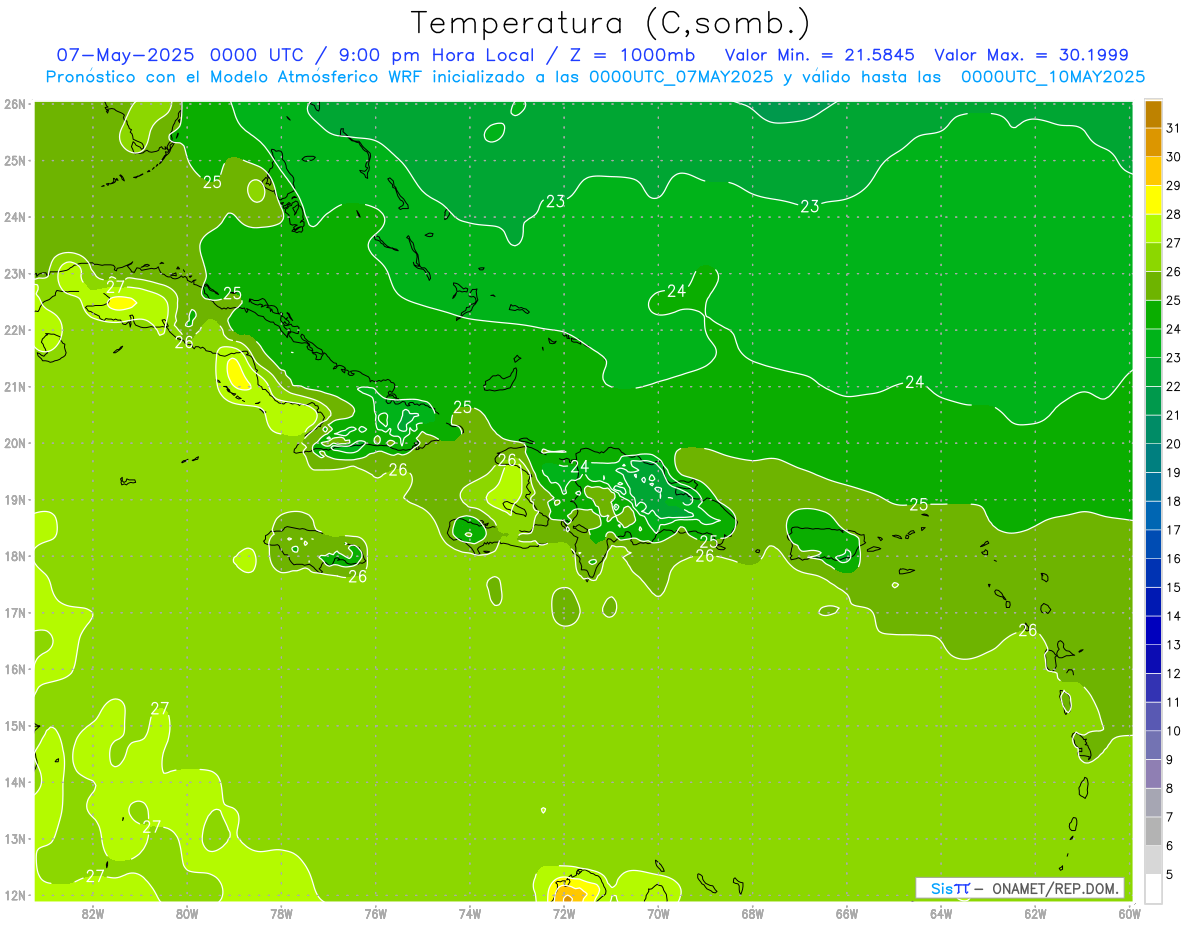Click the 28 value on color legend

1173,214
